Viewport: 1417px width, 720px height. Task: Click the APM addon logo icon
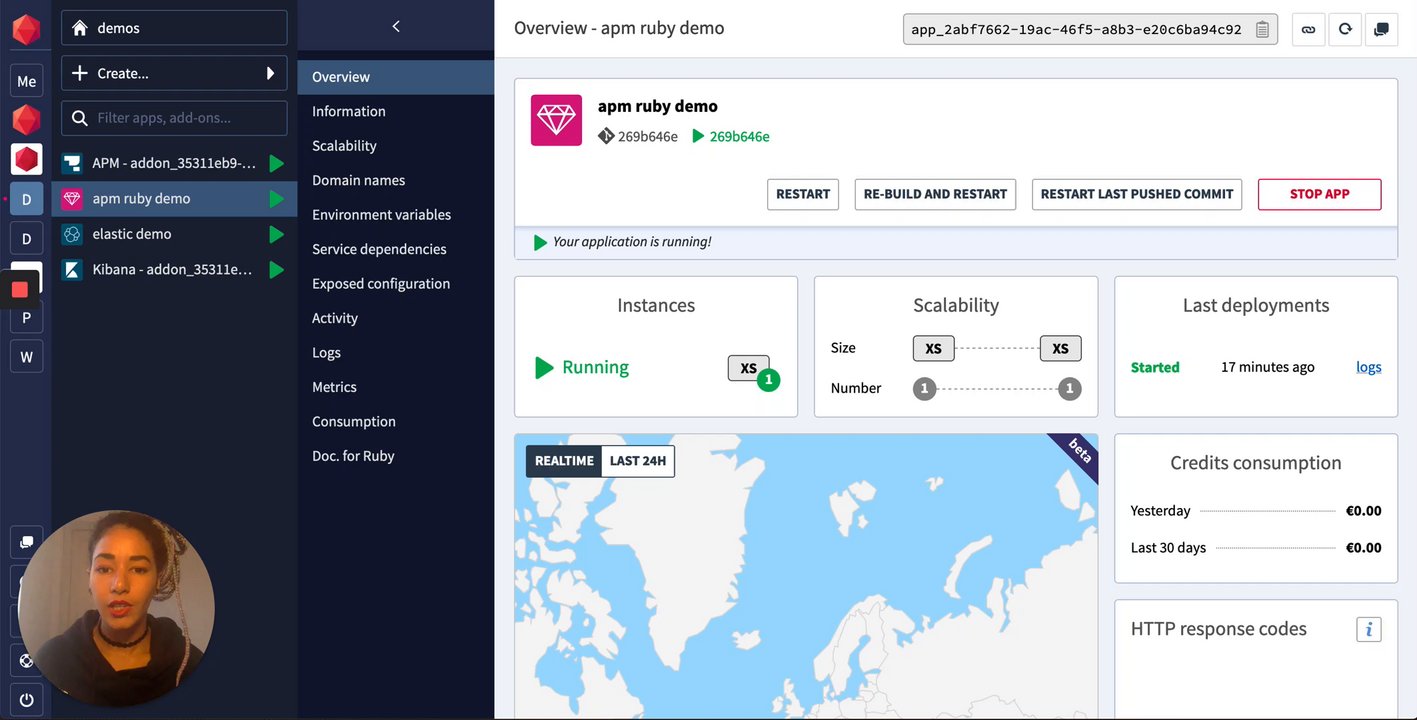click(72, 163)
